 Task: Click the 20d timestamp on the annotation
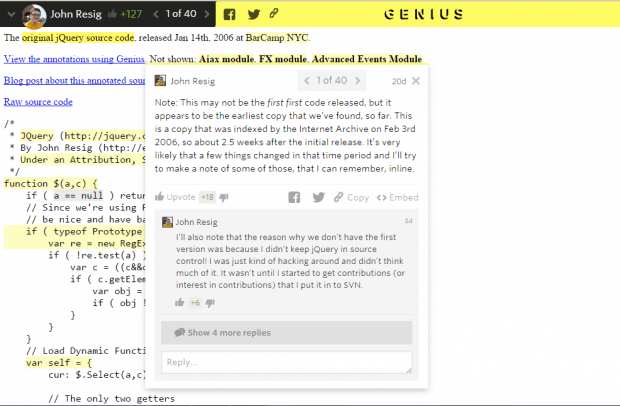[399, 81]
